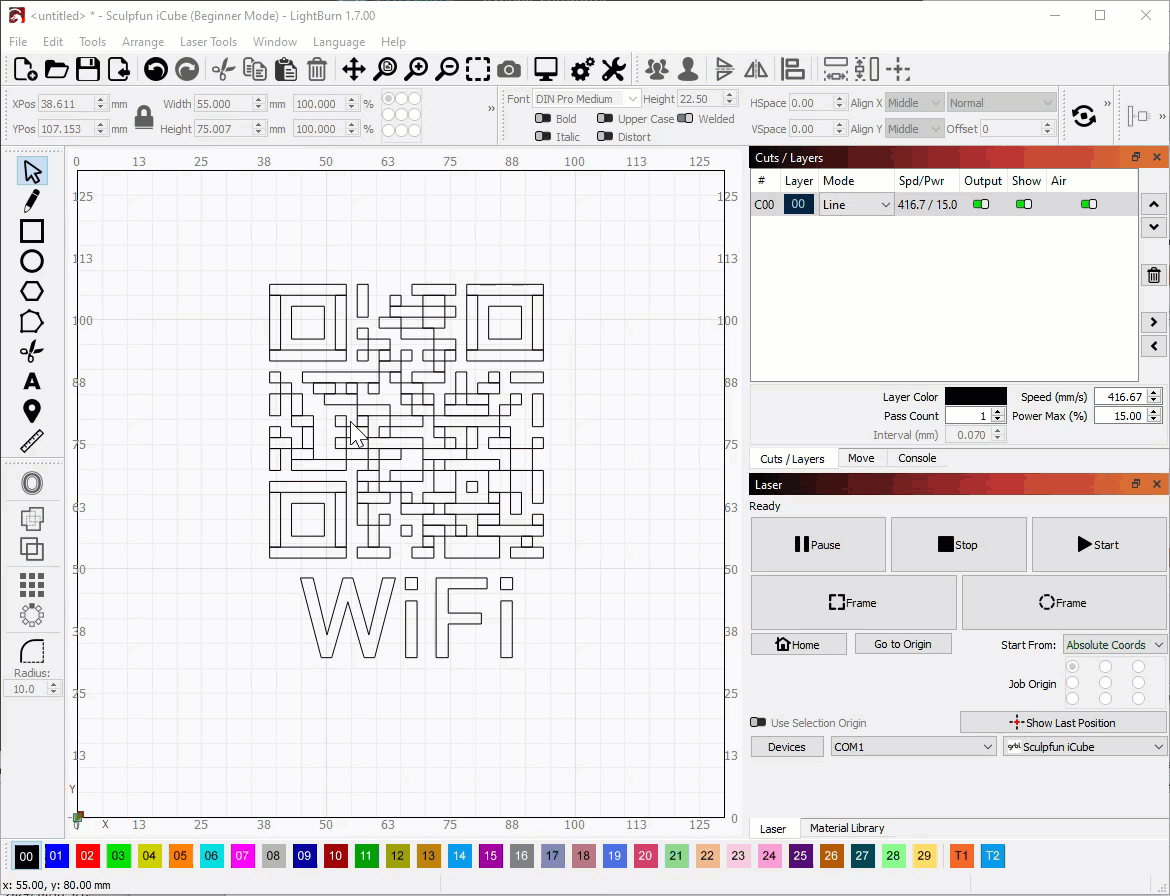1170x896 pixels.
Task: Enable Use Selection Origin switch
Action: pyautogui.click(x=758, y=722)
